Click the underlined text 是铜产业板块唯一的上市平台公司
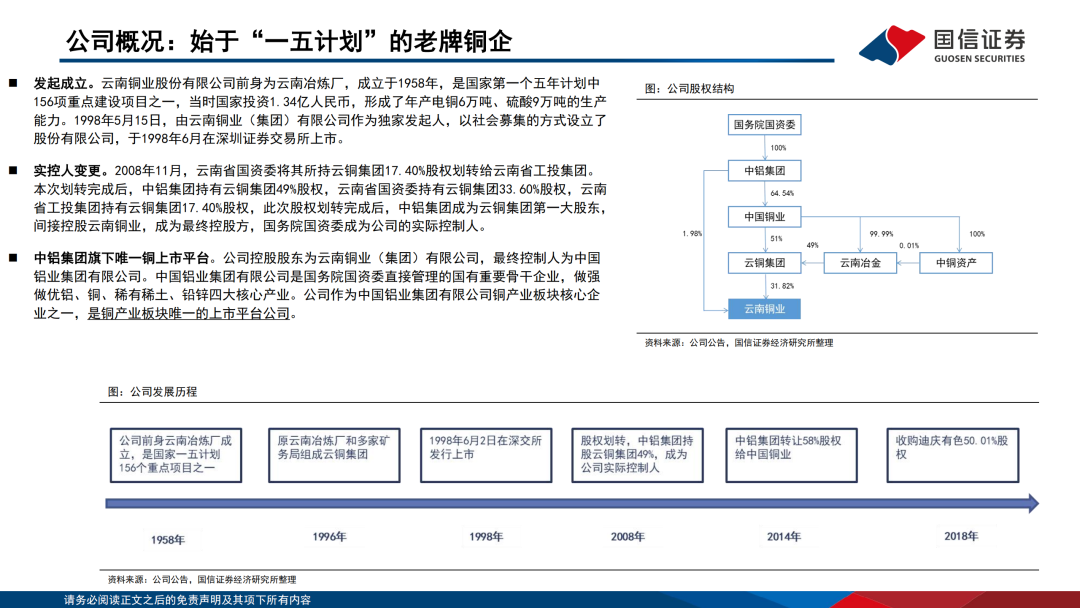 [x=189, y=314]
